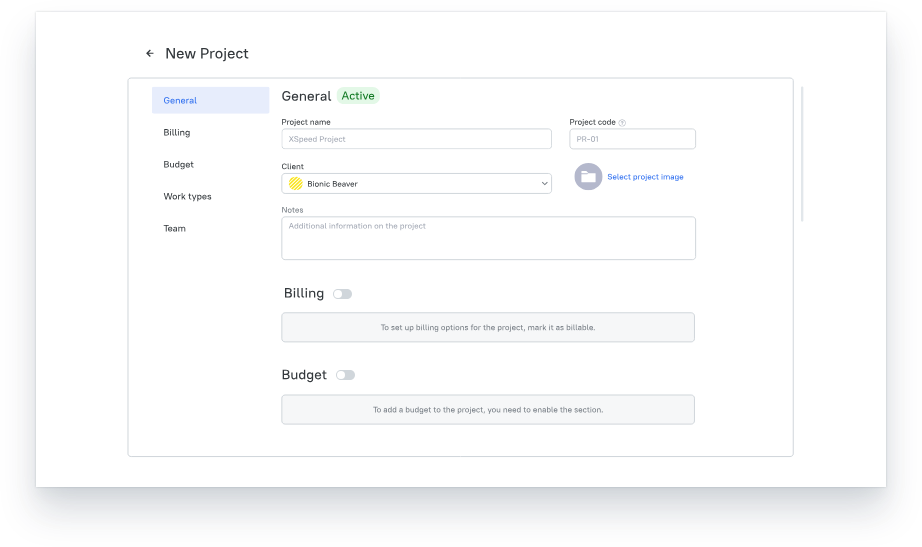Go to the Billing sidebar section
The height and width of the screenshot is (547, 922).
coord(177,132)
